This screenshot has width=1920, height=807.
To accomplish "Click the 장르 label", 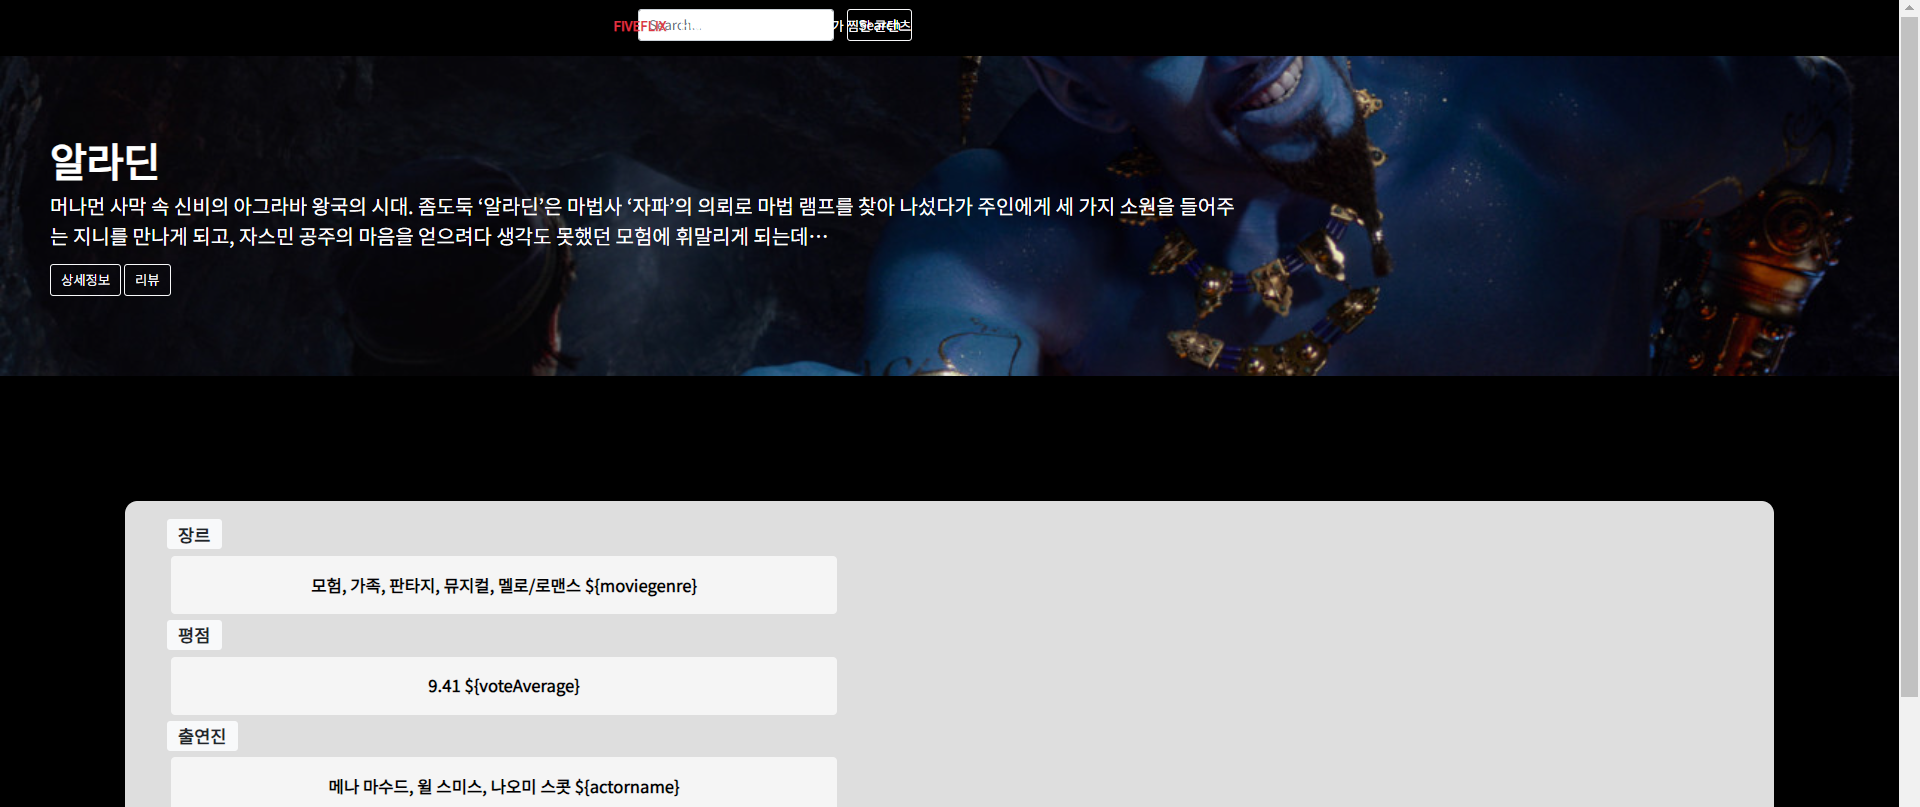I will (194, 534).
